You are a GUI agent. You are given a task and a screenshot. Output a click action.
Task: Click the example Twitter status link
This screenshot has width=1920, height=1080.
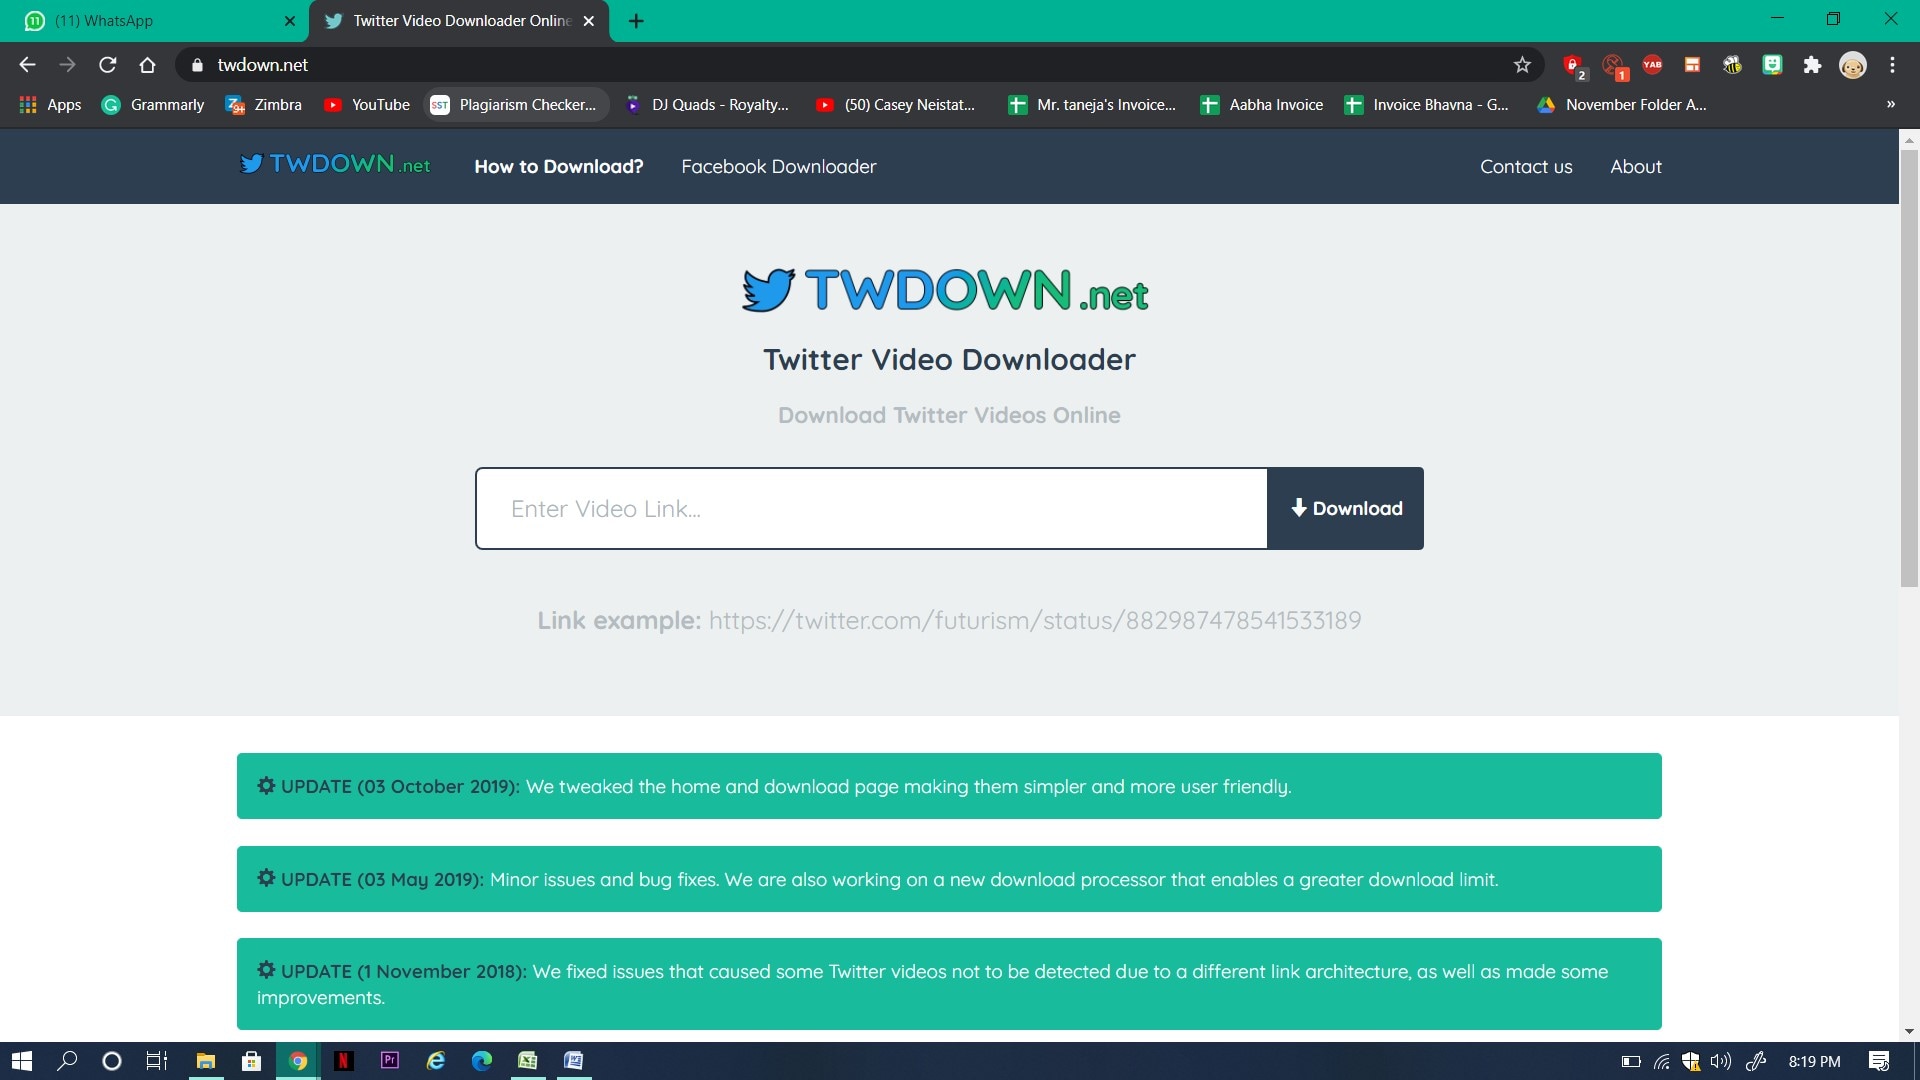coord(1035,618)
